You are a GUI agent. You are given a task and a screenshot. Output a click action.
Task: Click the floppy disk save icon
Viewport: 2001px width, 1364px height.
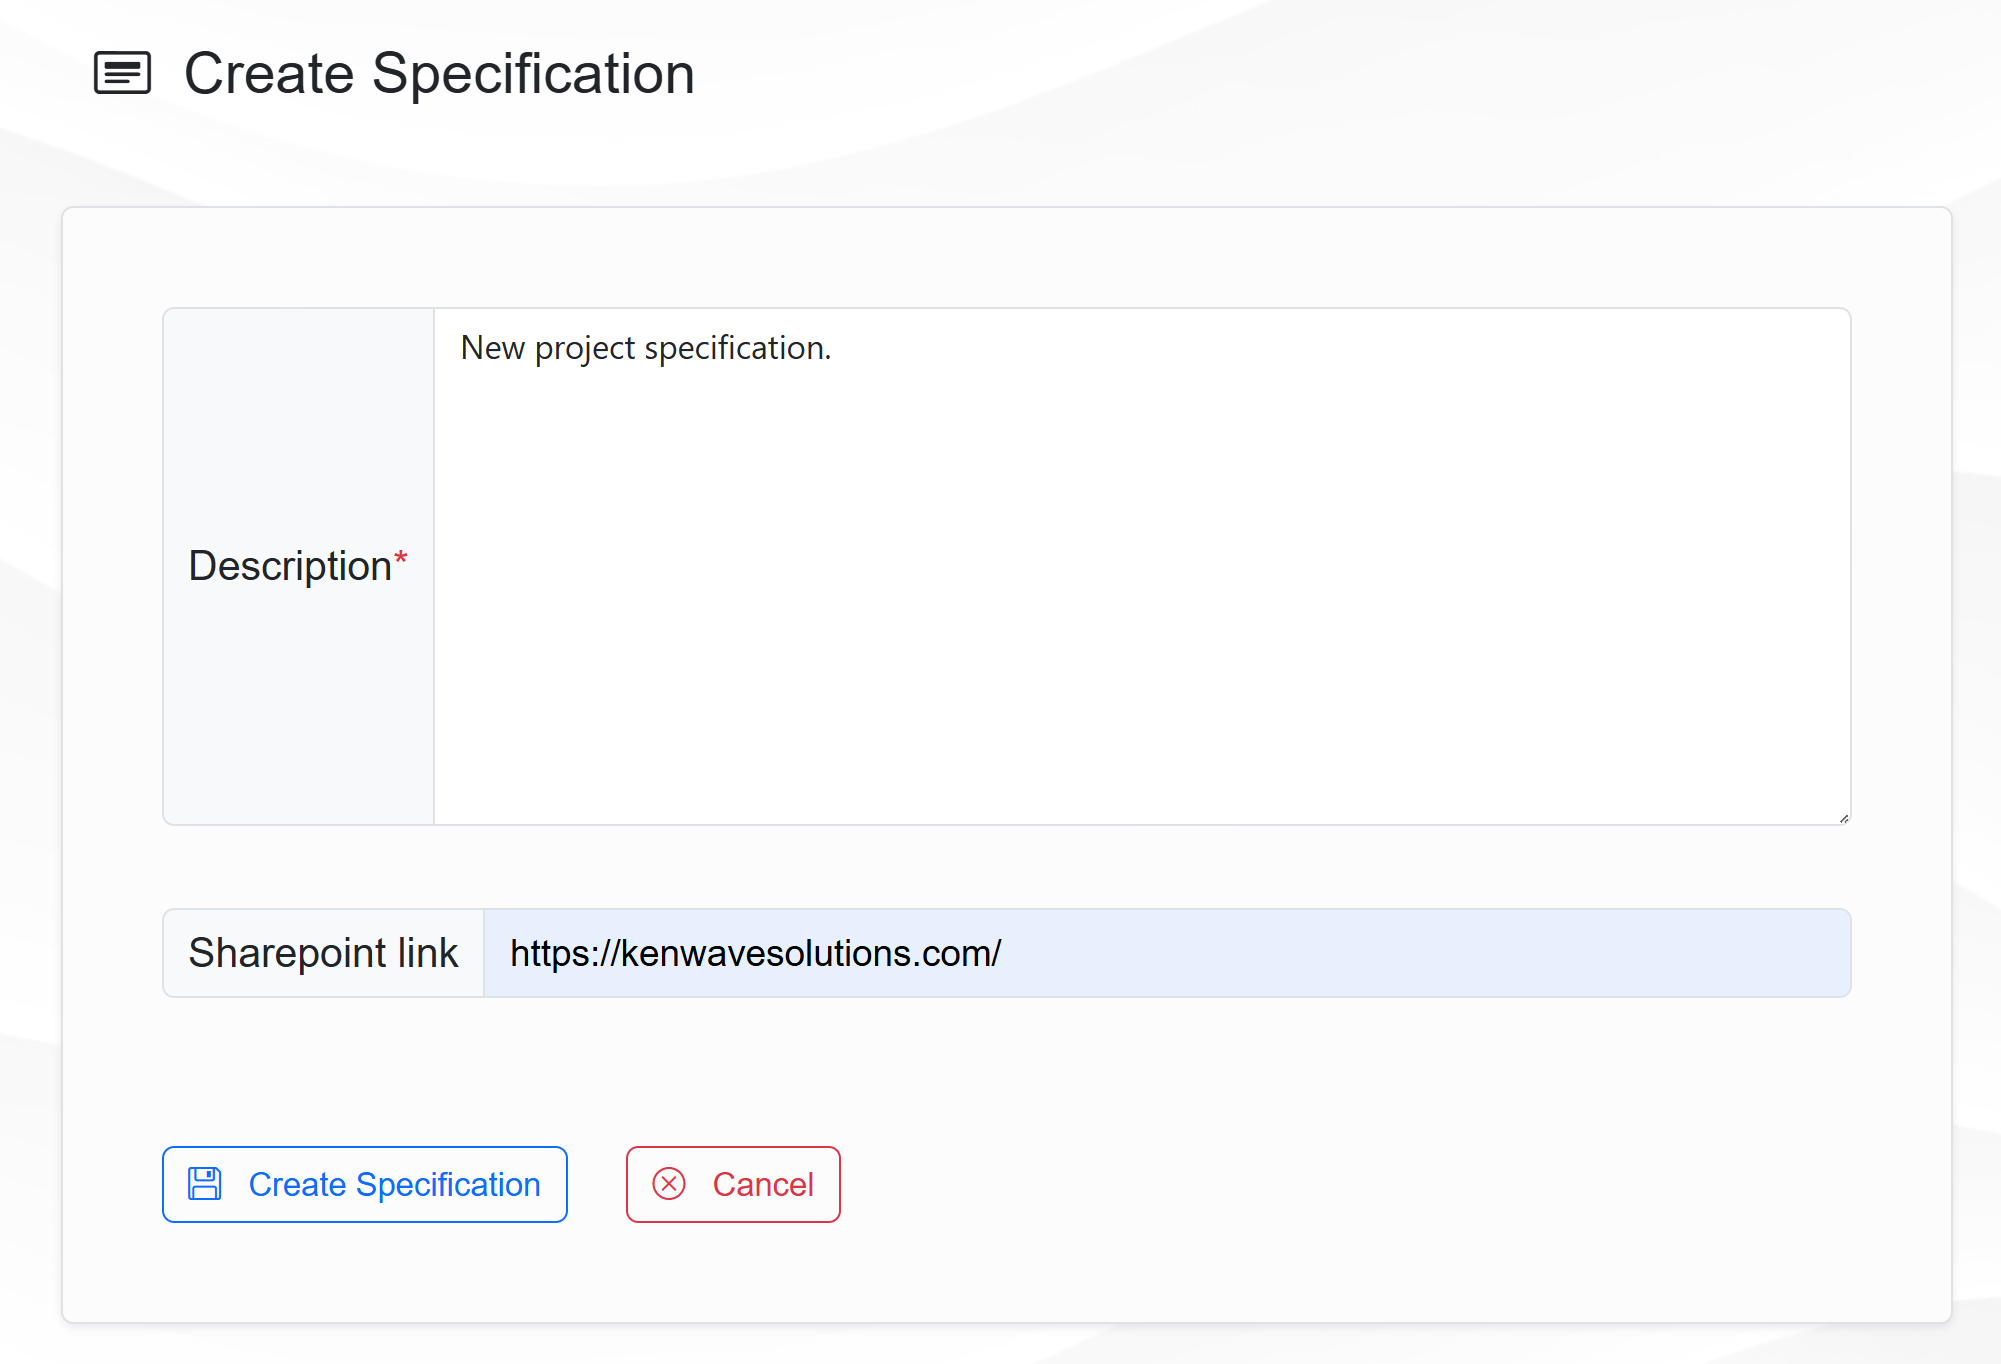point(205,1184)
